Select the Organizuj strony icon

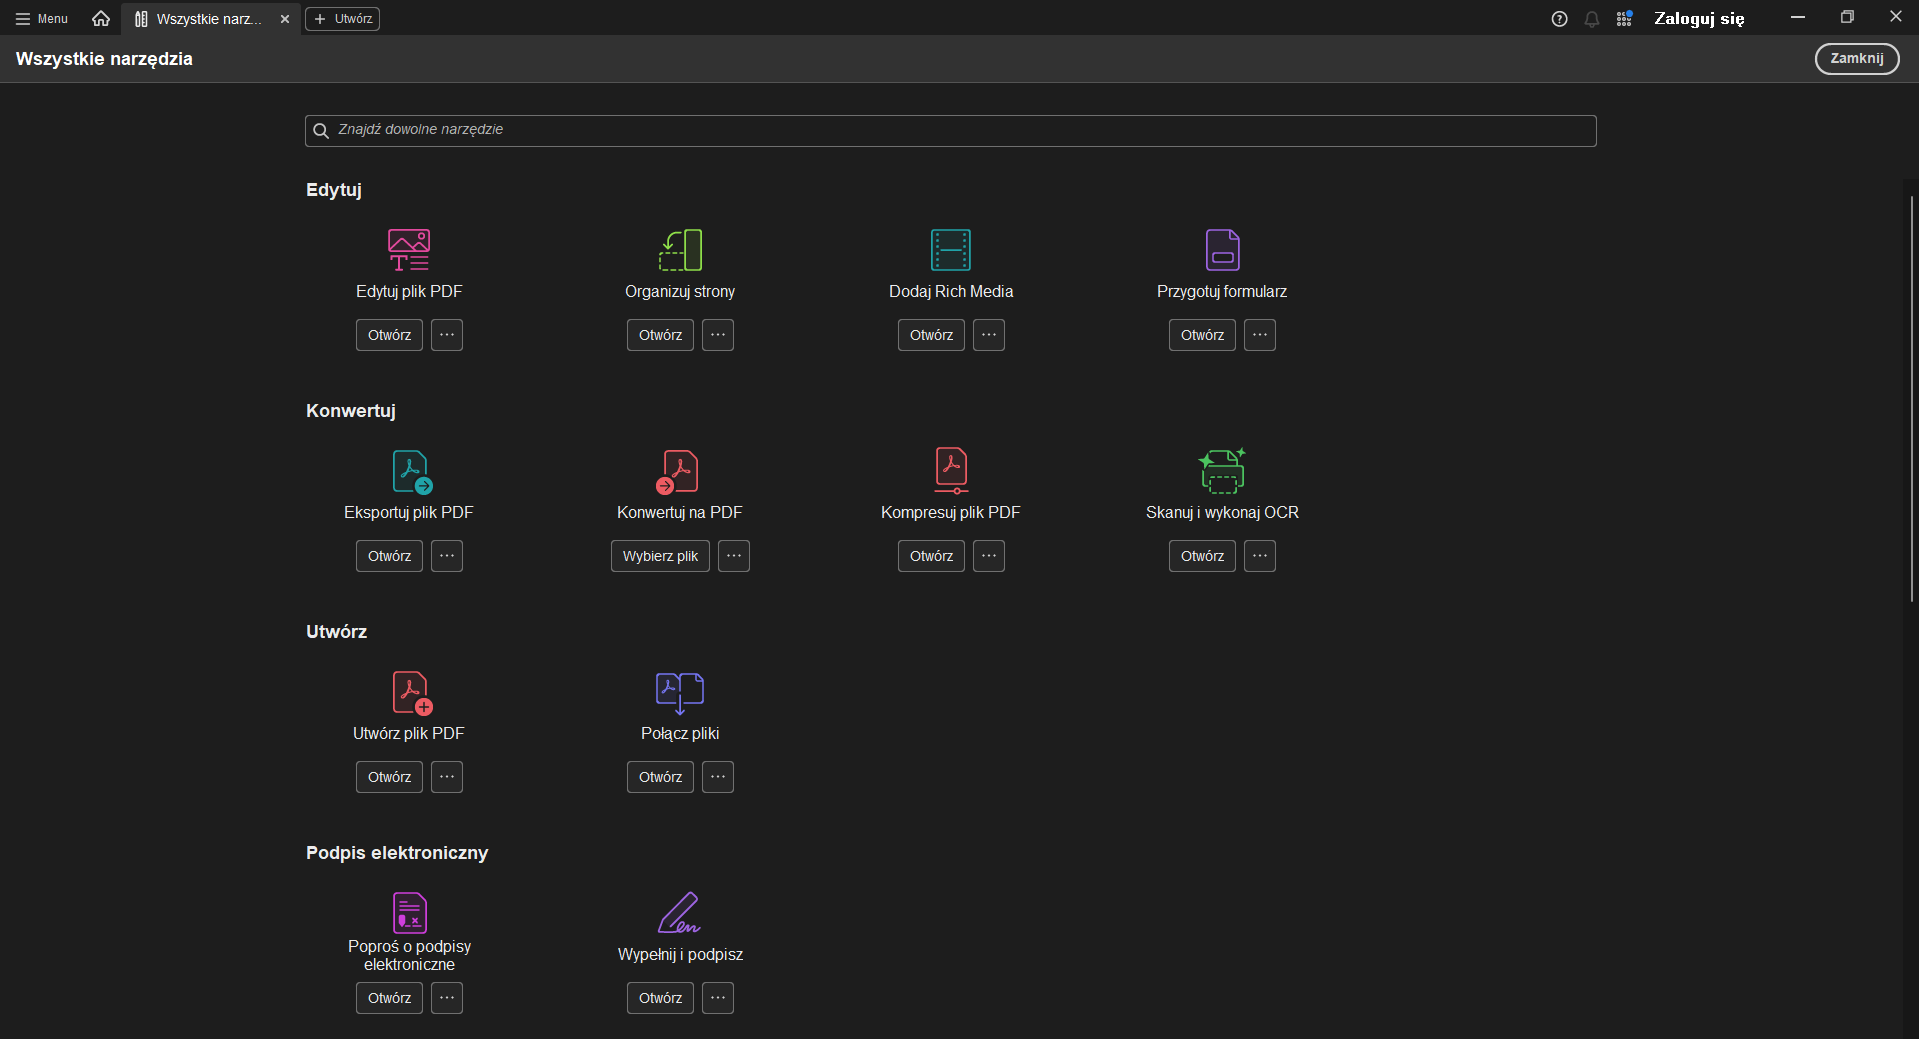[x=680, y=250]
